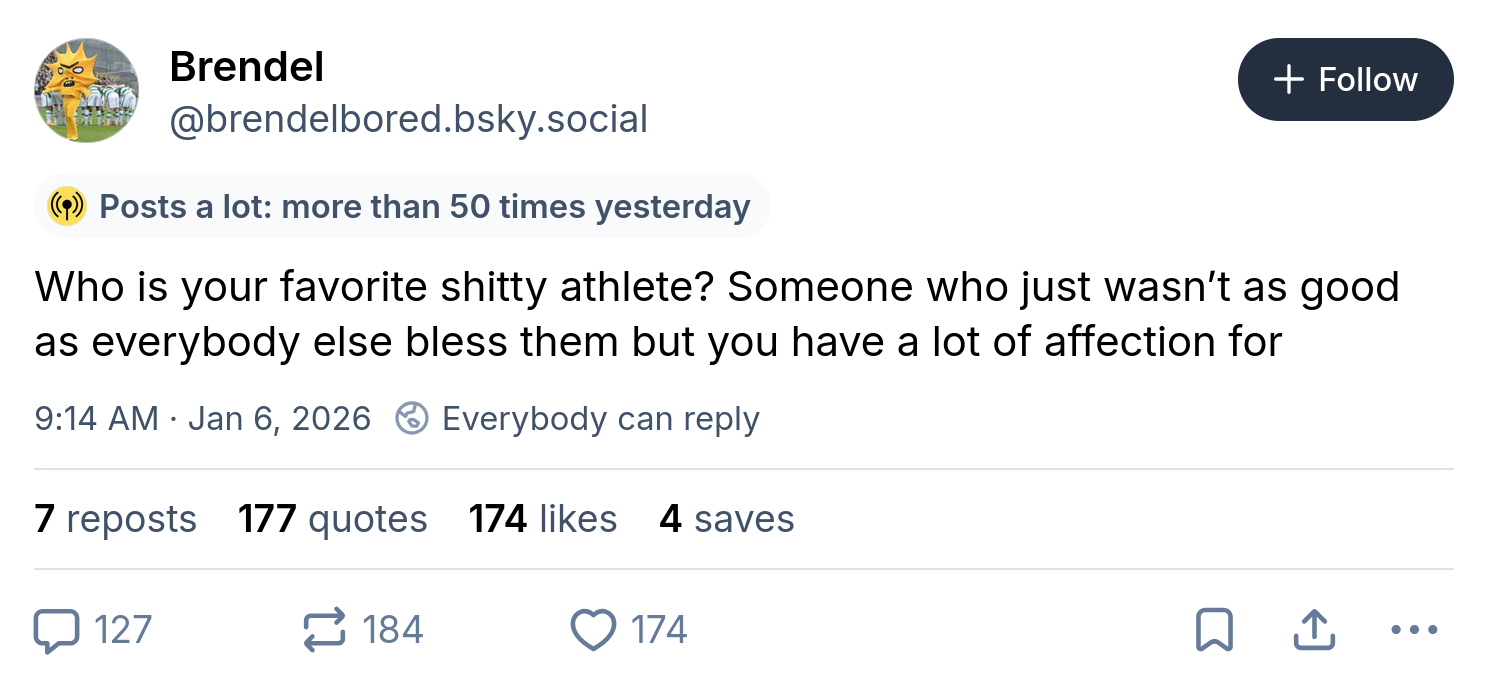Click the 'Everybody can reply' label
The height and width of the screenshot is (682, 1486).
point(600,418)
